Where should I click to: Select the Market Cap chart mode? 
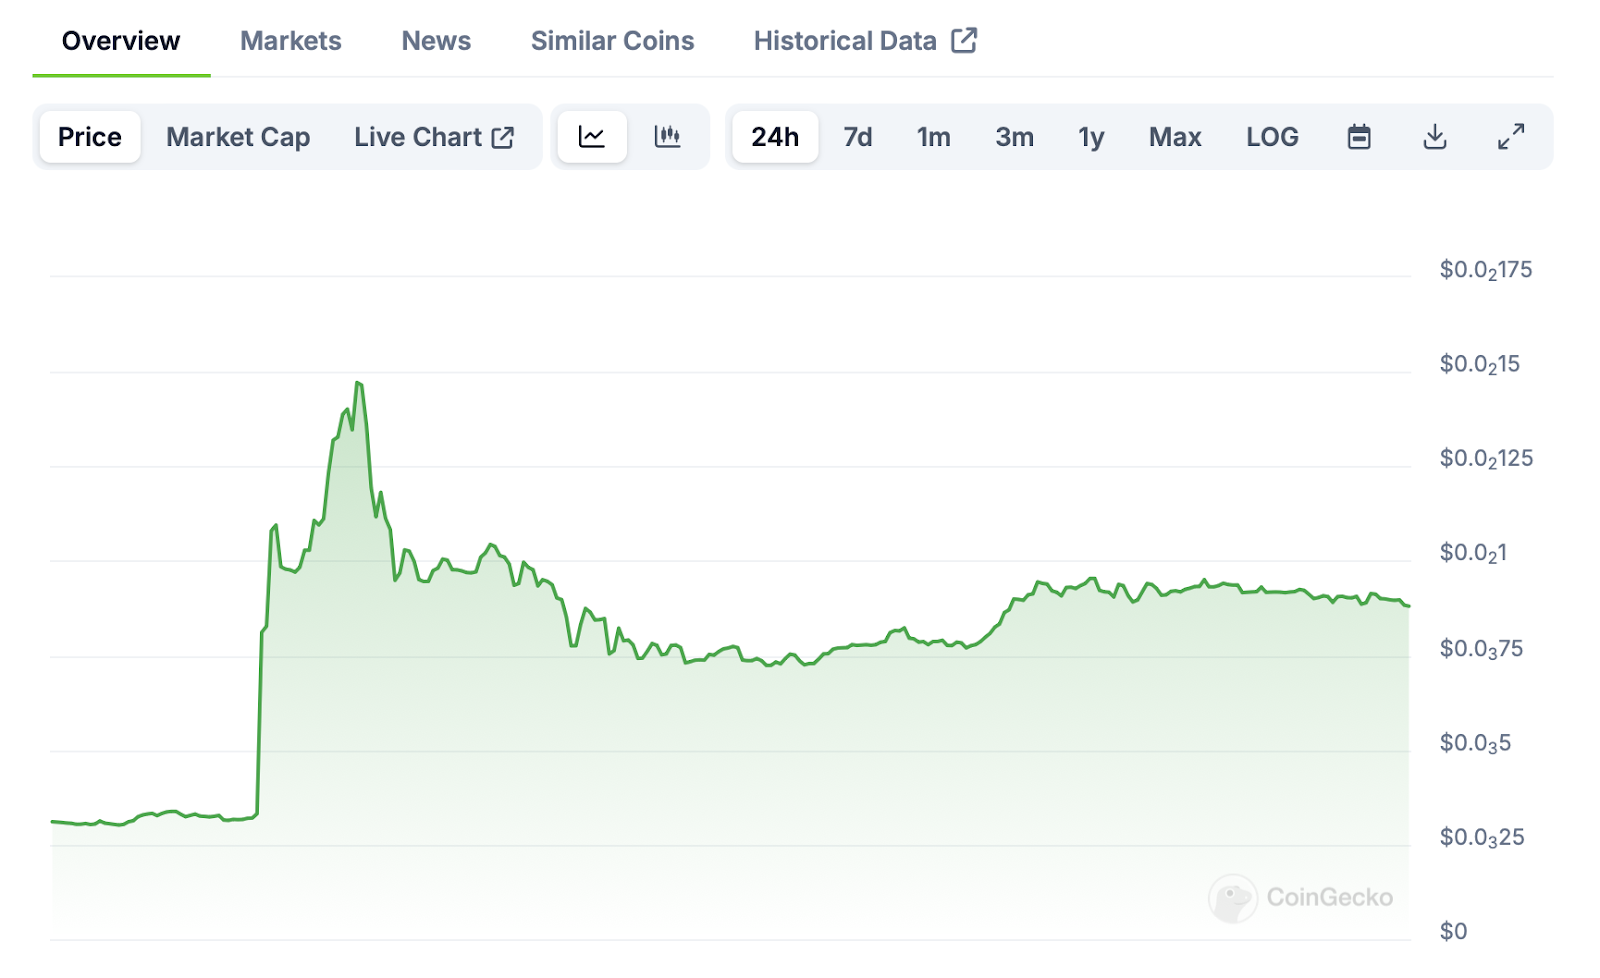238,137
